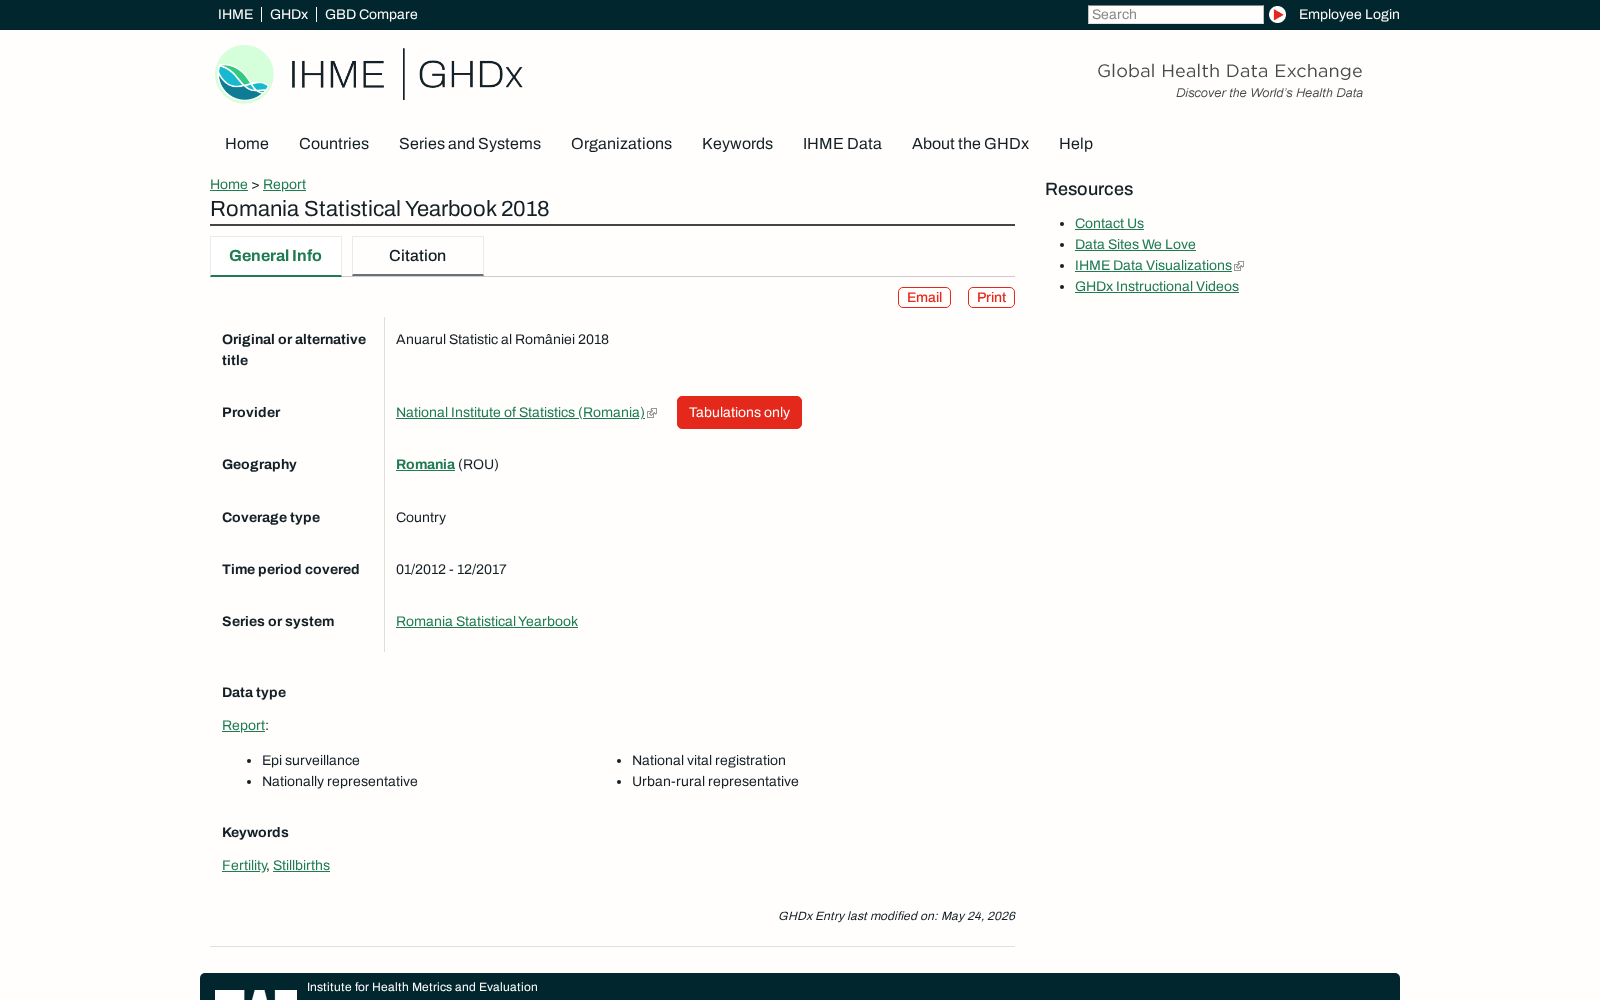
Task: Open Contact Us in Resources
Action: pyautogui.click(x=1109, y=223)
